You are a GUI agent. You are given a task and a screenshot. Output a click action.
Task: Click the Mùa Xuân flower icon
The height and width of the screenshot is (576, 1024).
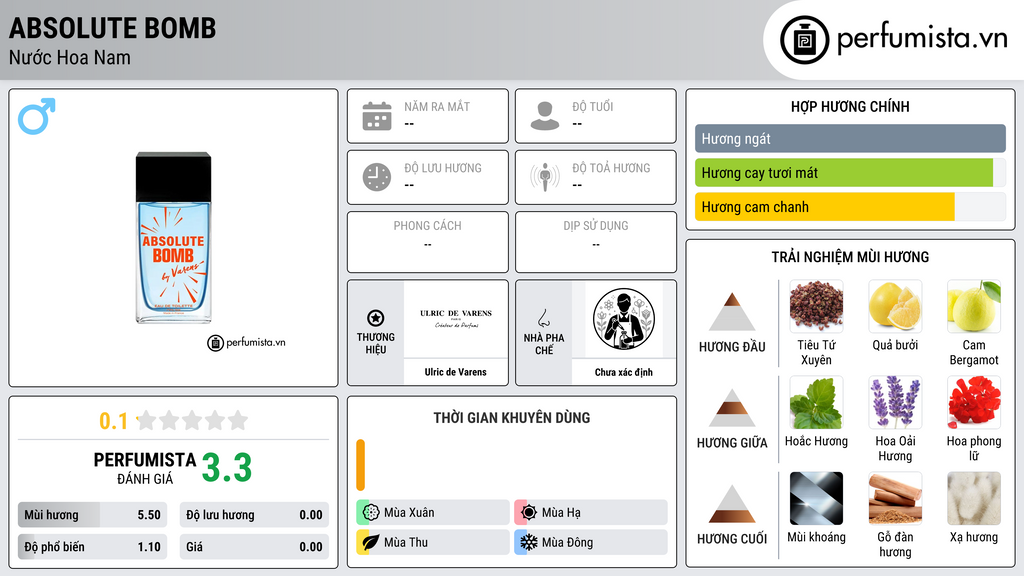(x=371, y=512)
